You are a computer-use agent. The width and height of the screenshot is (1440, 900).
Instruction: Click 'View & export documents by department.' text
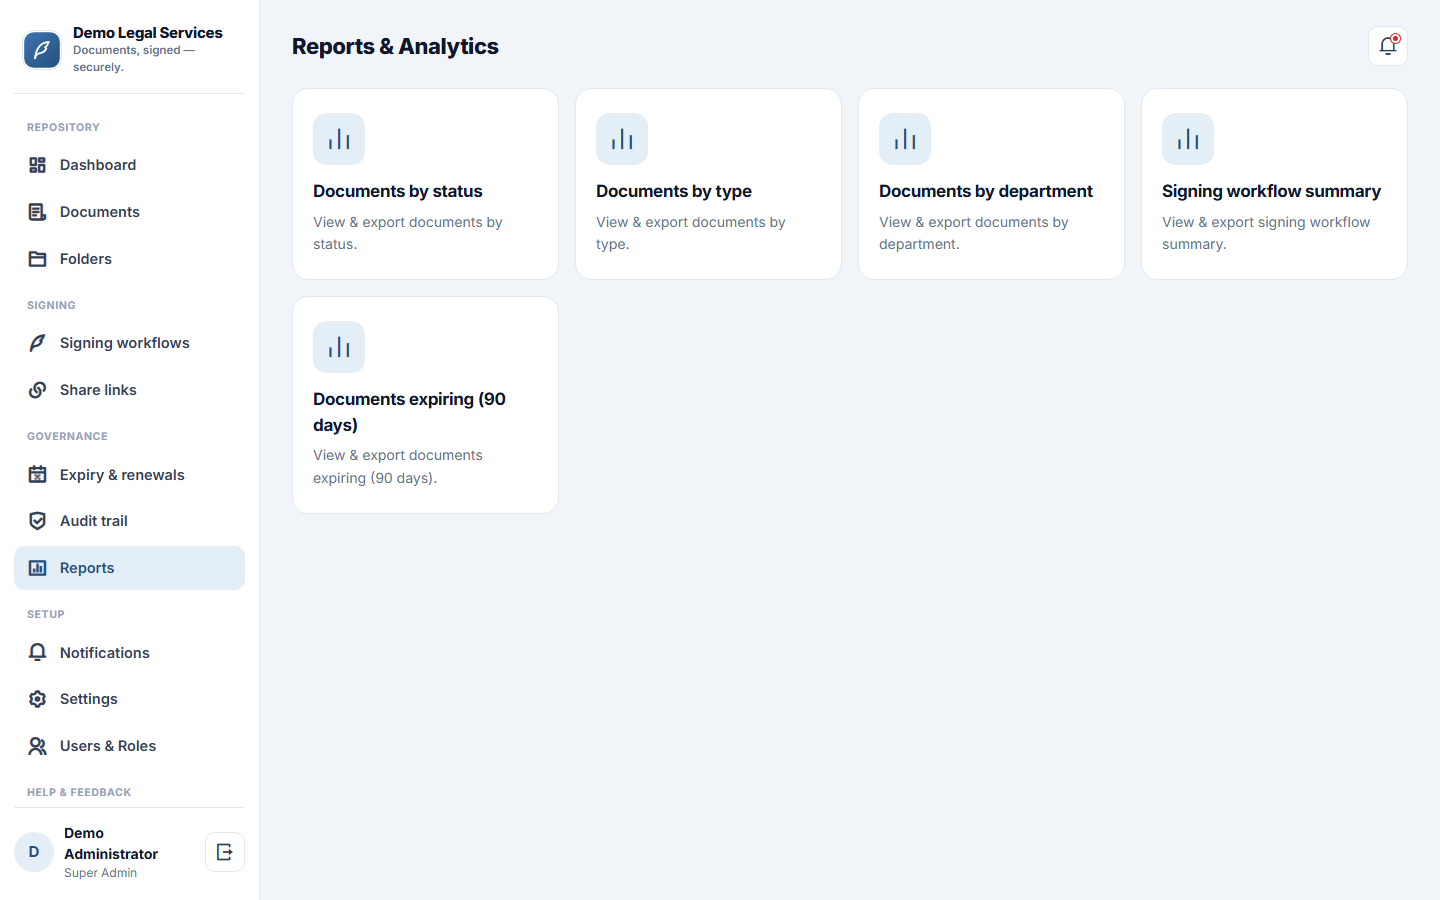coord(974,233)
